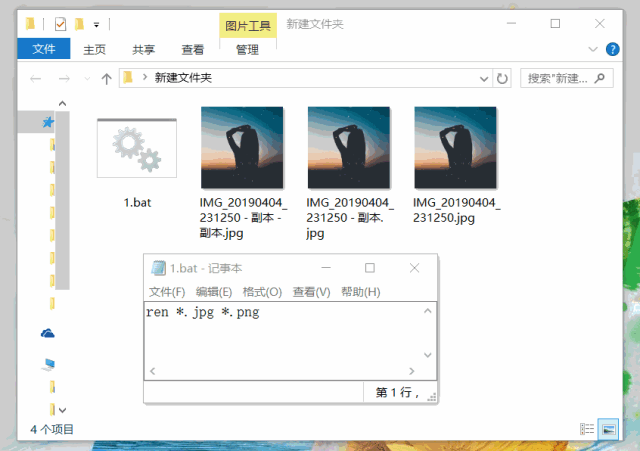Click the 1.bat file name label
The height and width of the screenshot is (451, 640).
137,202
